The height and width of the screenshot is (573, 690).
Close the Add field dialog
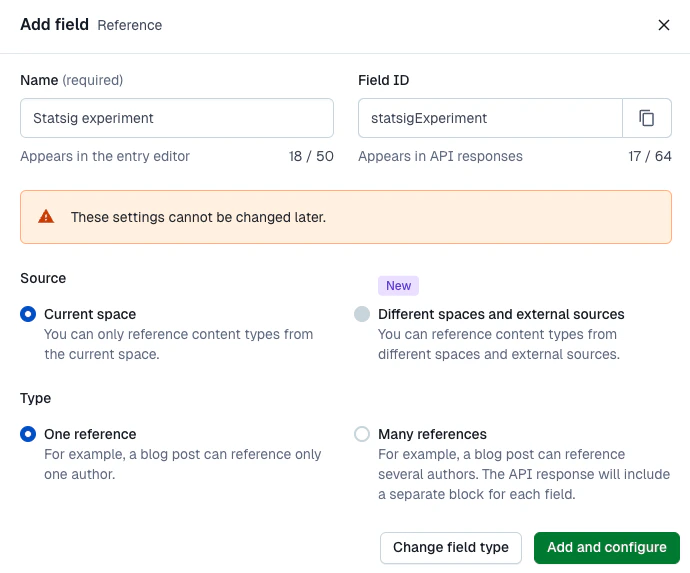pos(664,25)
